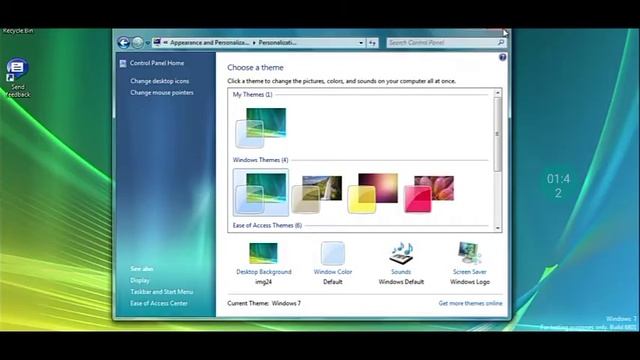Click the address bar Refresh button
This screenshot has width=640, height=360.
[372, 43]
